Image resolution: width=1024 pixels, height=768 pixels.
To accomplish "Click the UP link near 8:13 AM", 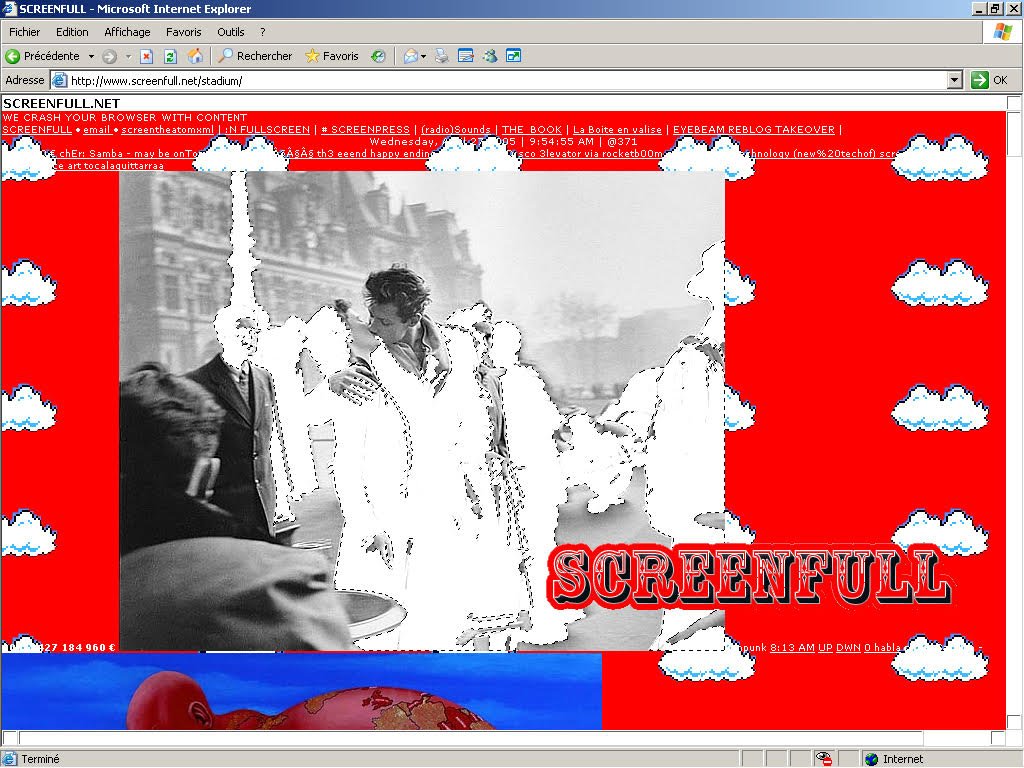I will point(825,647).
